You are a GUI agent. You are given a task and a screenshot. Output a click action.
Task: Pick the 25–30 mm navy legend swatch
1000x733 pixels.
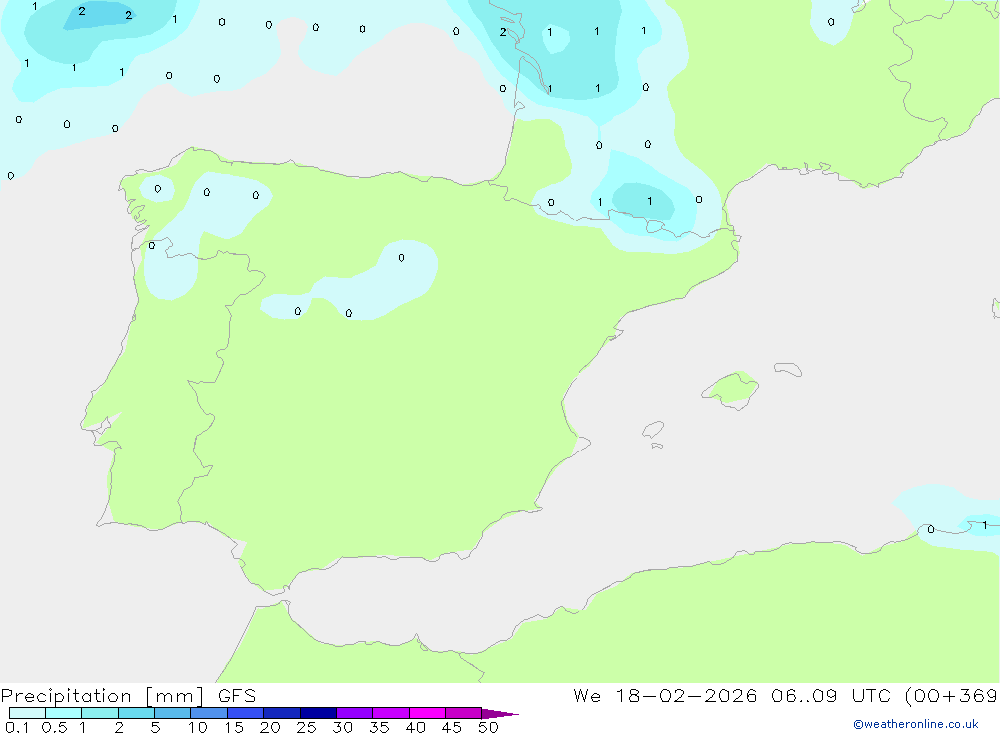318,713
